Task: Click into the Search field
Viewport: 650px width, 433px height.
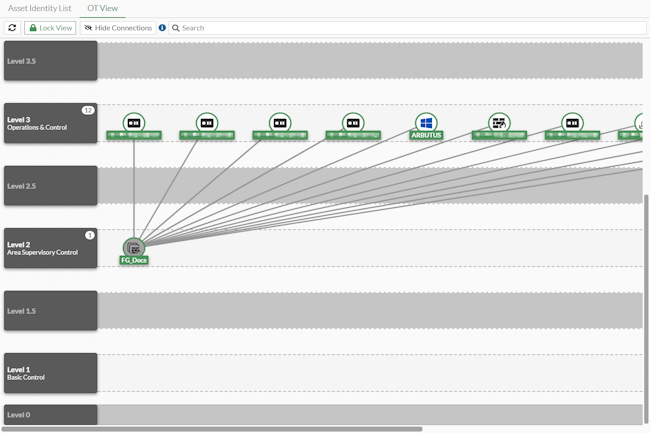Action: coord(400,28)
